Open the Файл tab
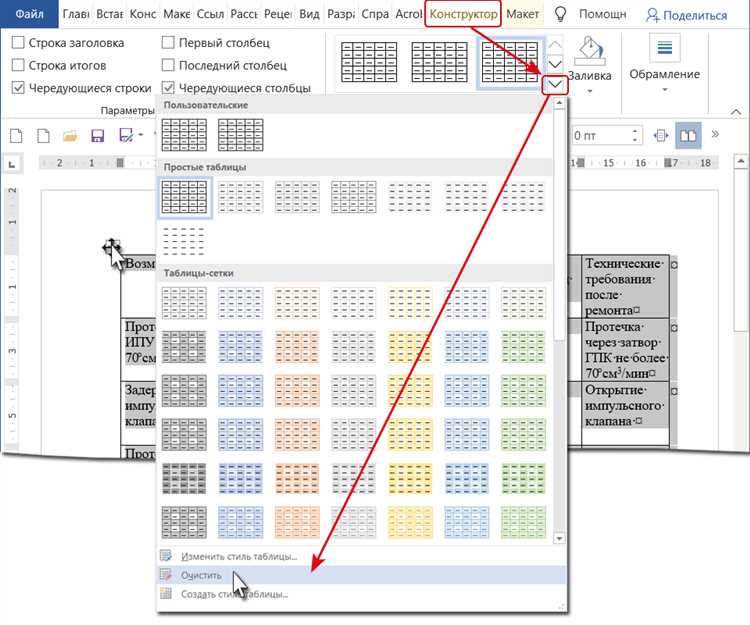750x625 pixels. 29,14
